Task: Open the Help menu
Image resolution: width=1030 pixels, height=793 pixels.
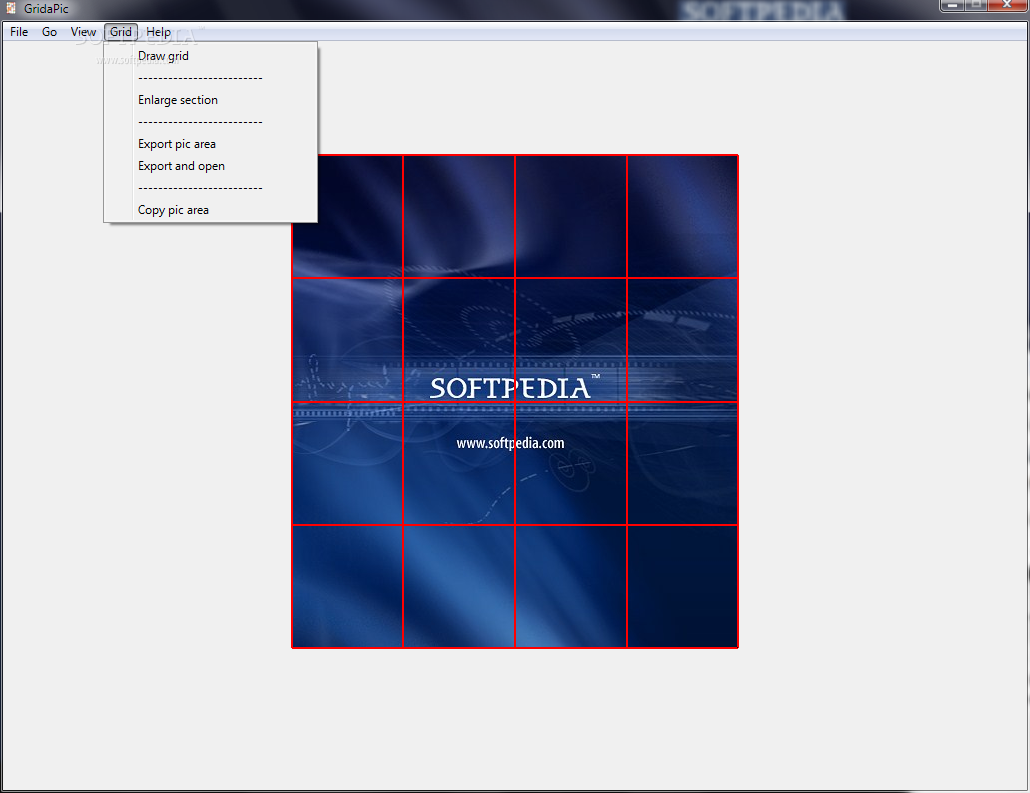Action: pos(158,32)
